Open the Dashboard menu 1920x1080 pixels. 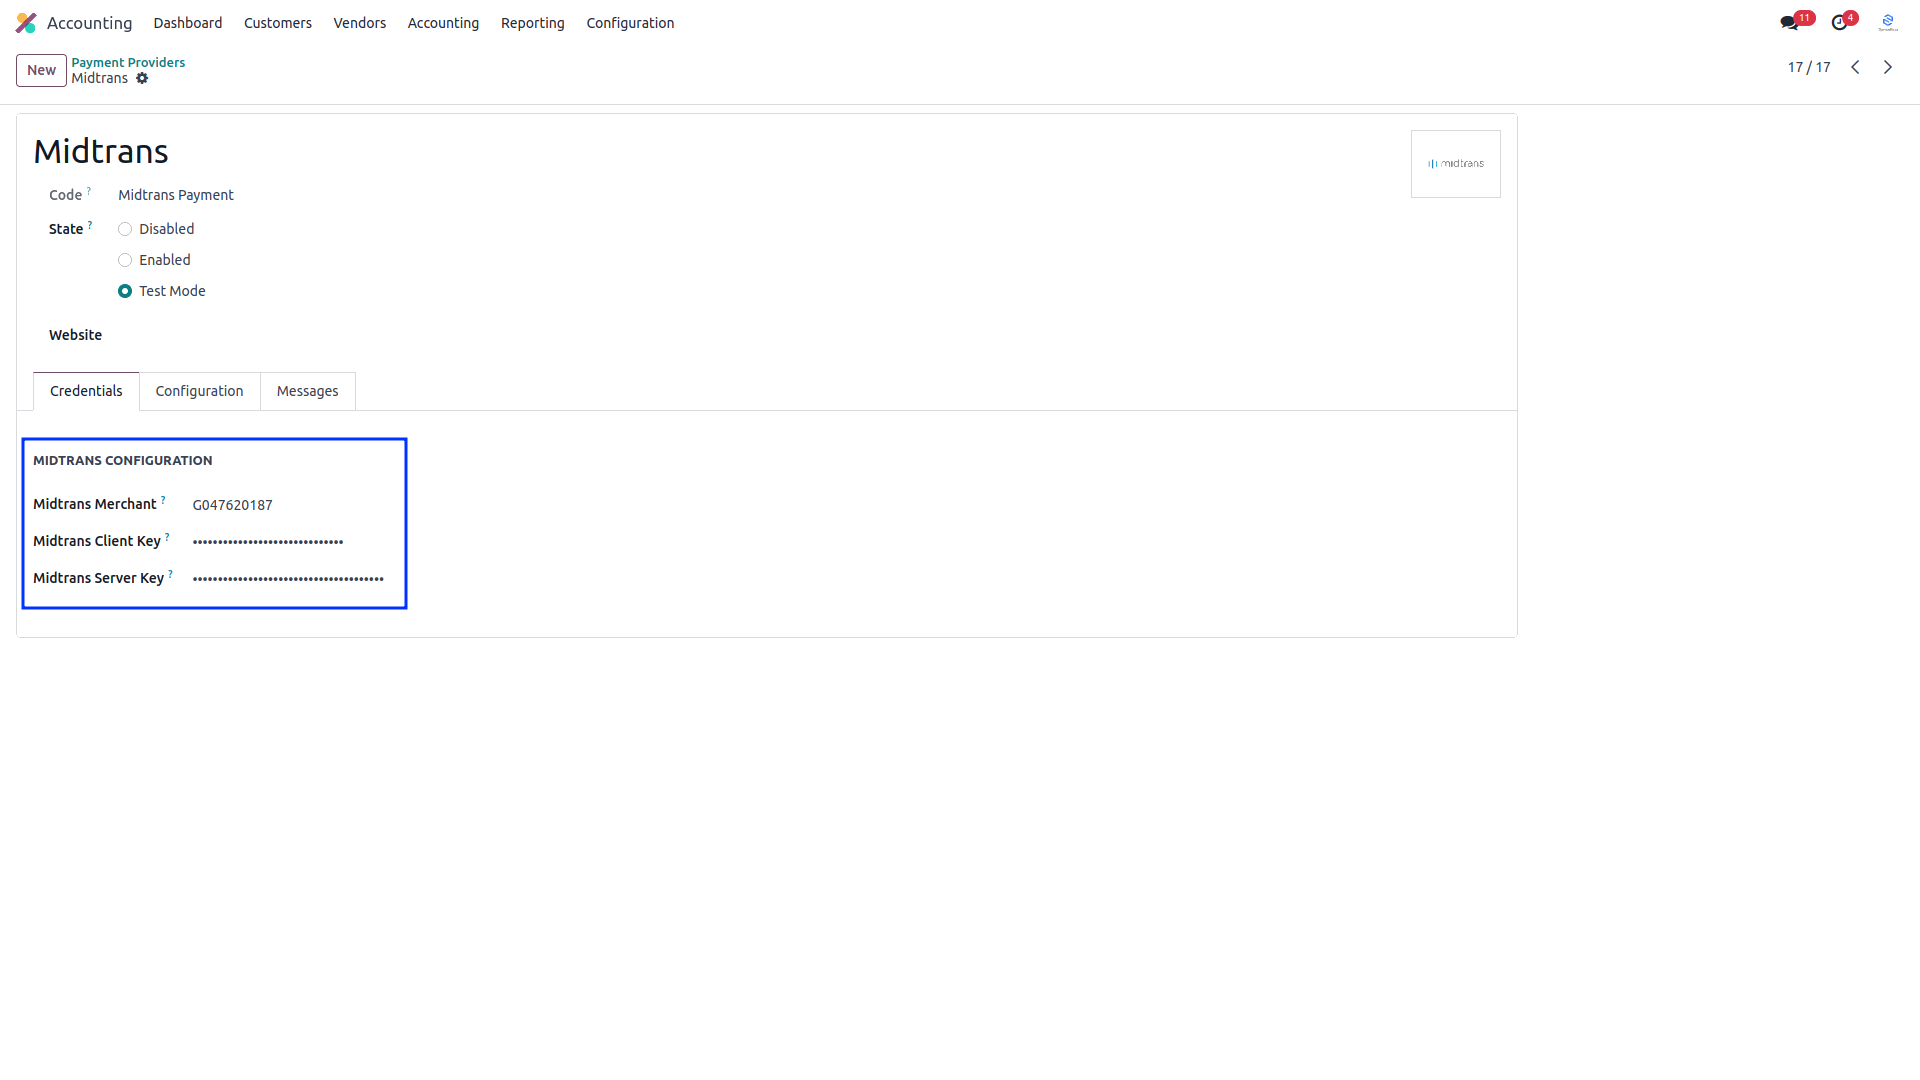click(188, 23)
